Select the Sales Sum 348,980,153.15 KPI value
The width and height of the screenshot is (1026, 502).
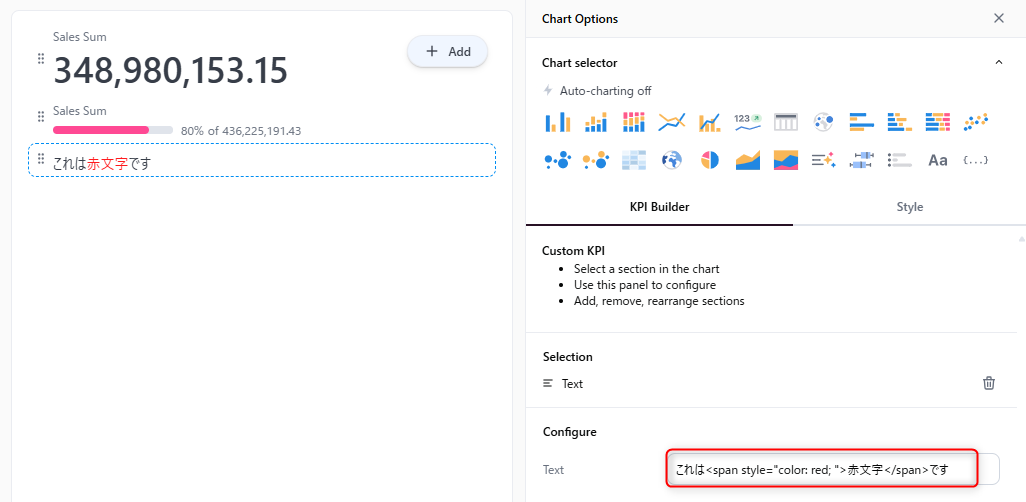click(x=170, y=70)
